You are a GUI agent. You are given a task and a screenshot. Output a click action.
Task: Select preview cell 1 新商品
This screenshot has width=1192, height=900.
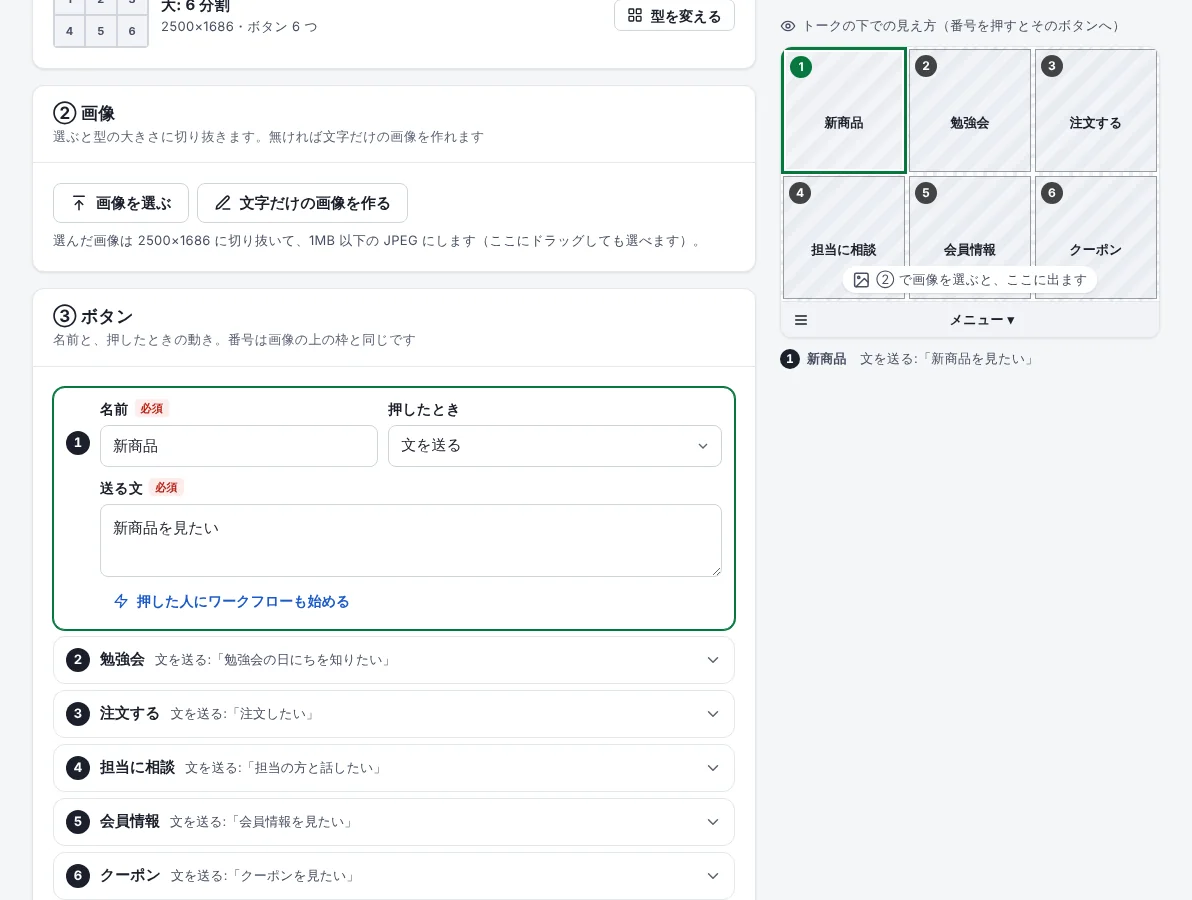pos(844,111)
